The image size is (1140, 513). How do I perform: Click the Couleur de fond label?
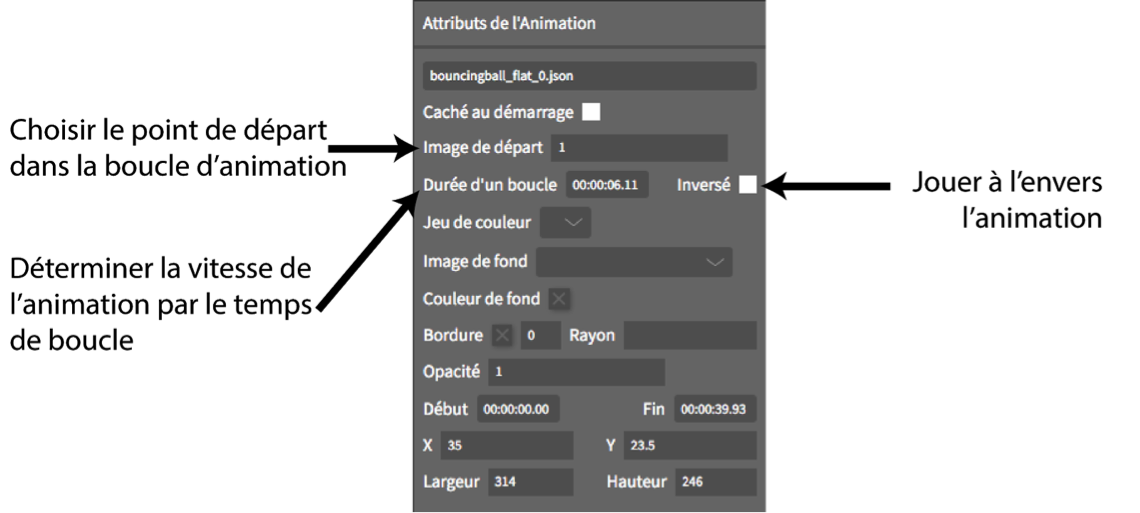coord(481,299)
